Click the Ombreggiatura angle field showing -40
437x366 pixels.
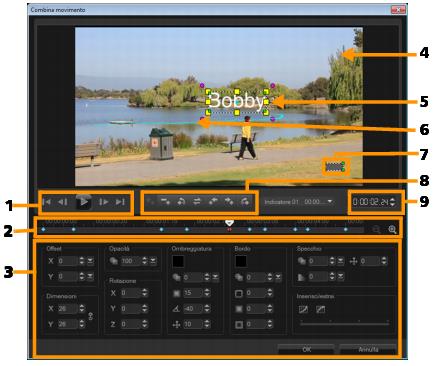point(193,309)
